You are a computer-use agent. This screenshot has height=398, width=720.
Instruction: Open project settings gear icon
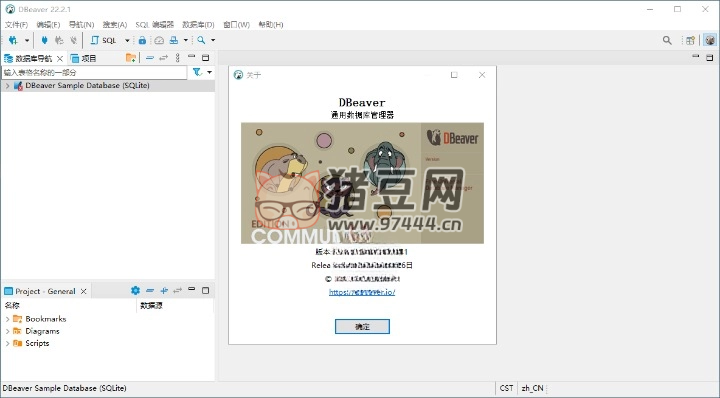click(135, 291)
